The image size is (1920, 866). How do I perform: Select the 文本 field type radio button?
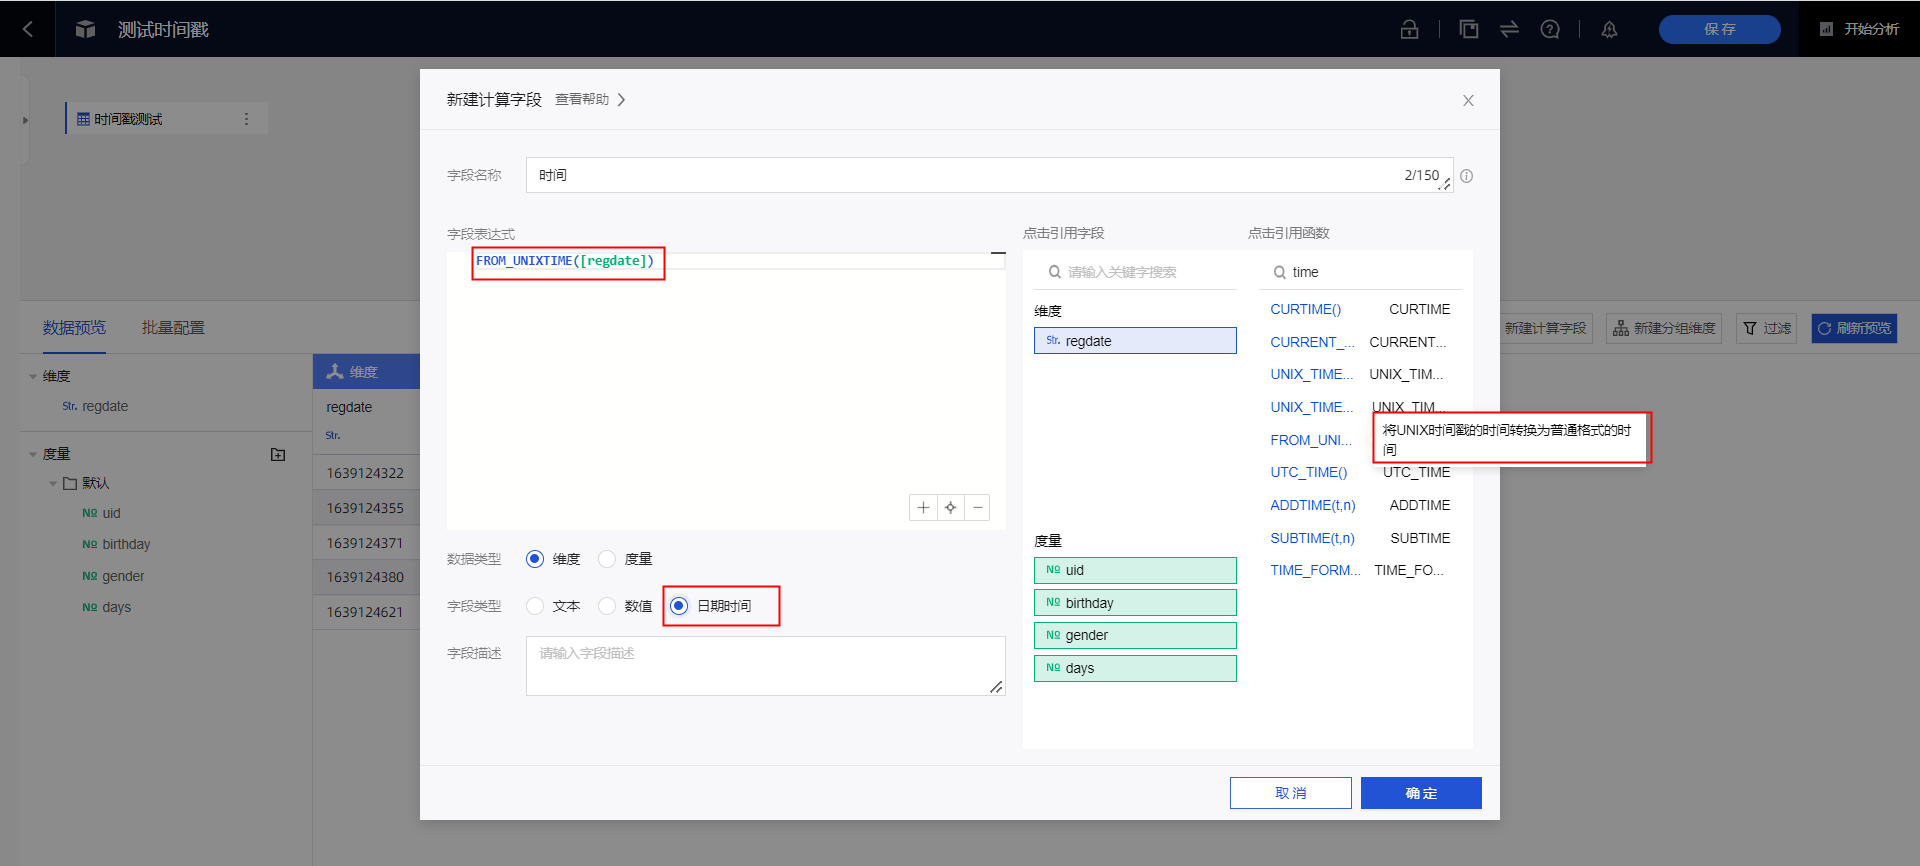(535, 606)
